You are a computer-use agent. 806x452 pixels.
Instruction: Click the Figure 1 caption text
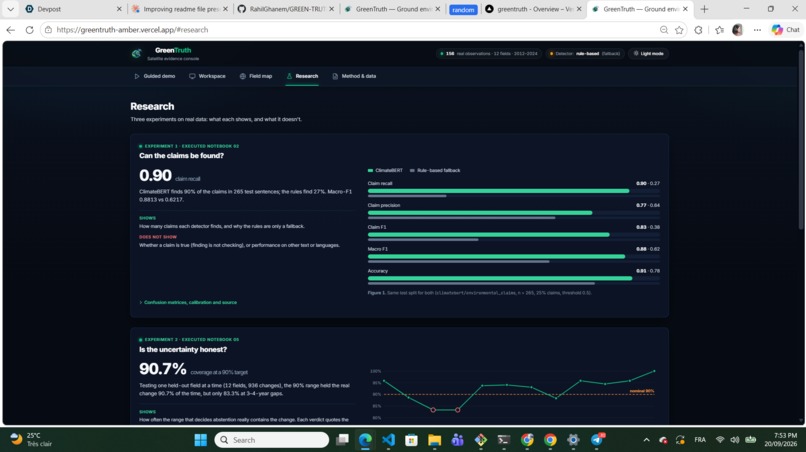pos(480,293)
